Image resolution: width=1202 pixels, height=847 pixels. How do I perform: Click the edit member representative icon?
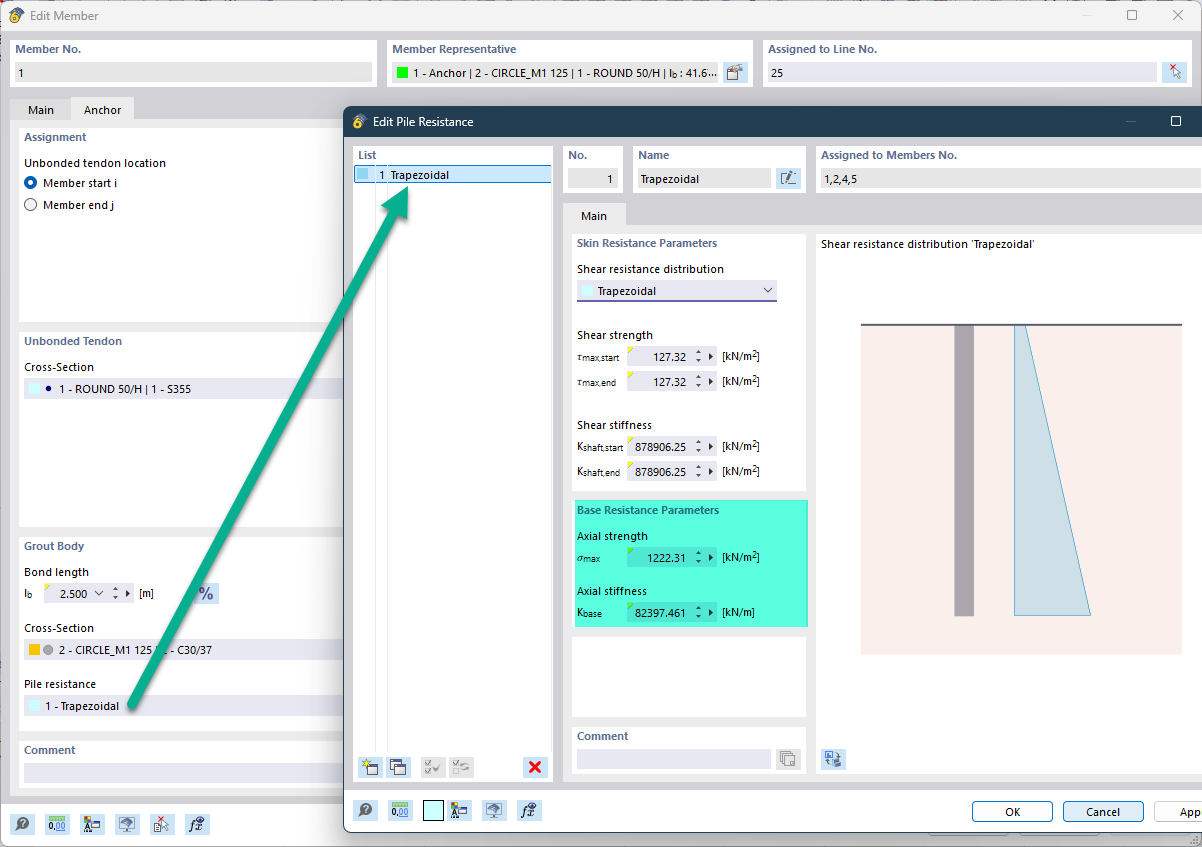[735, 72]
